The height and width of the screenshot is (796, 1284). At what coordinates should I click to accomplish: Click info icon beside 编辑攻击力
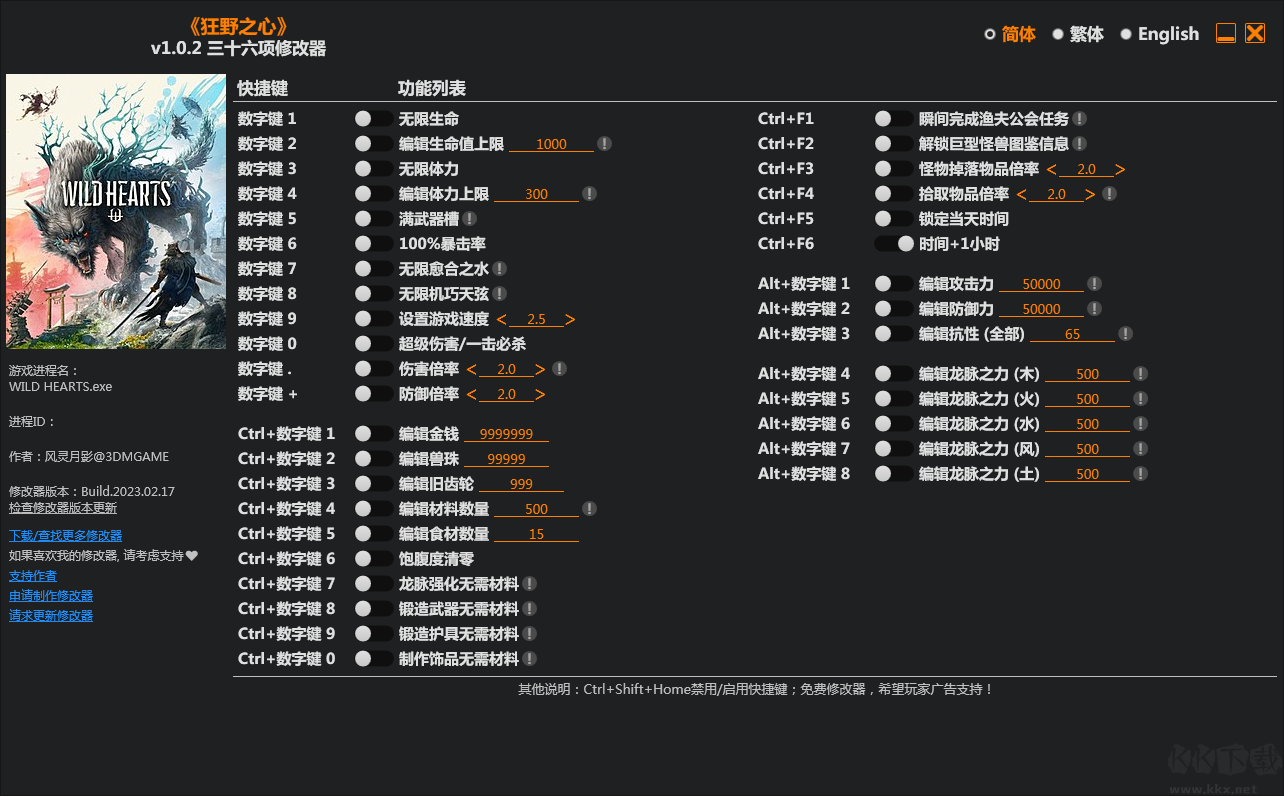[1094, 284]
